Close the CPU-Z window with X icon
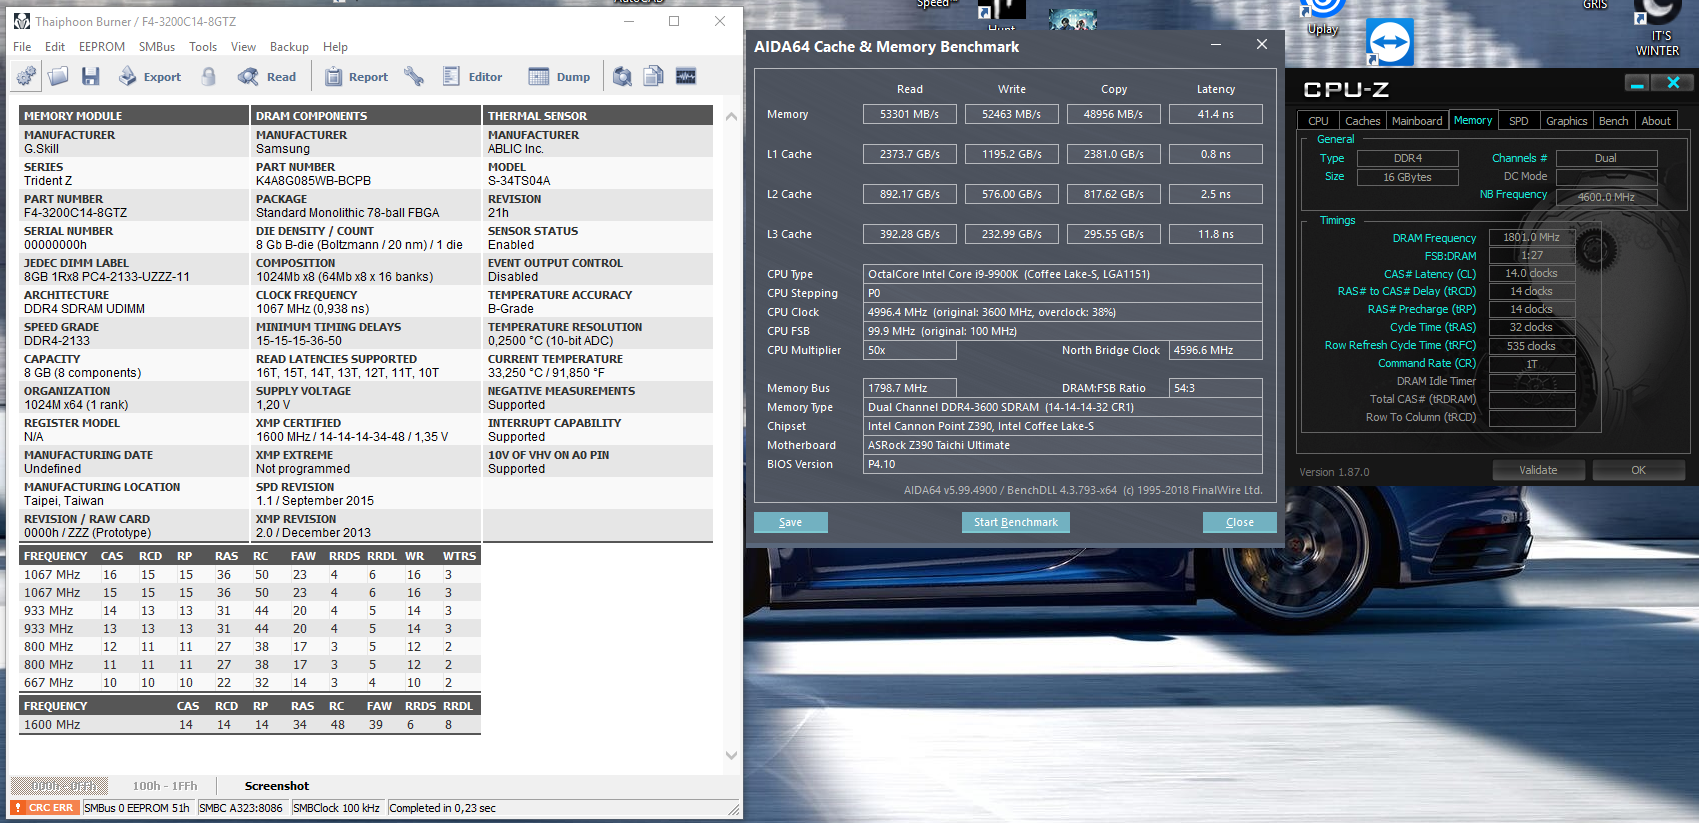The image size is (1699, 823). (1673, 83)
